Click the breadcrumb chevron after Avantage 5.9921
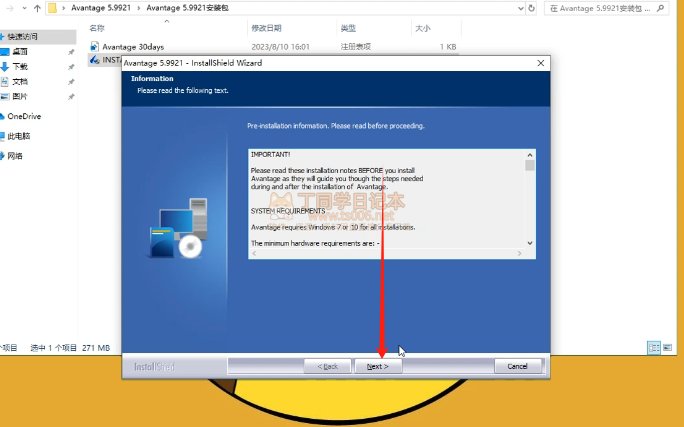This screenshot has height=427, width=684. point(139,8)
